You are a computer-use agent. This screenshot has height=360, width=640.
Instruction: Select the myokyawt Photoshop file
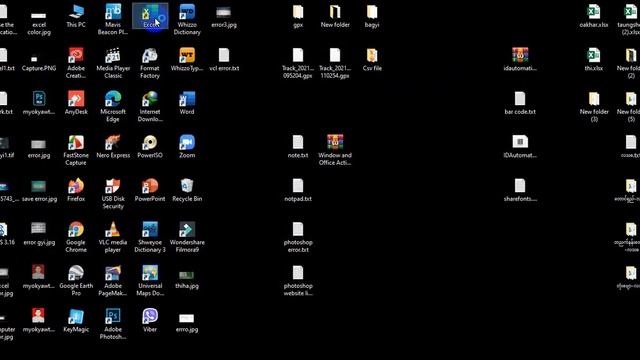pos(39,103)
